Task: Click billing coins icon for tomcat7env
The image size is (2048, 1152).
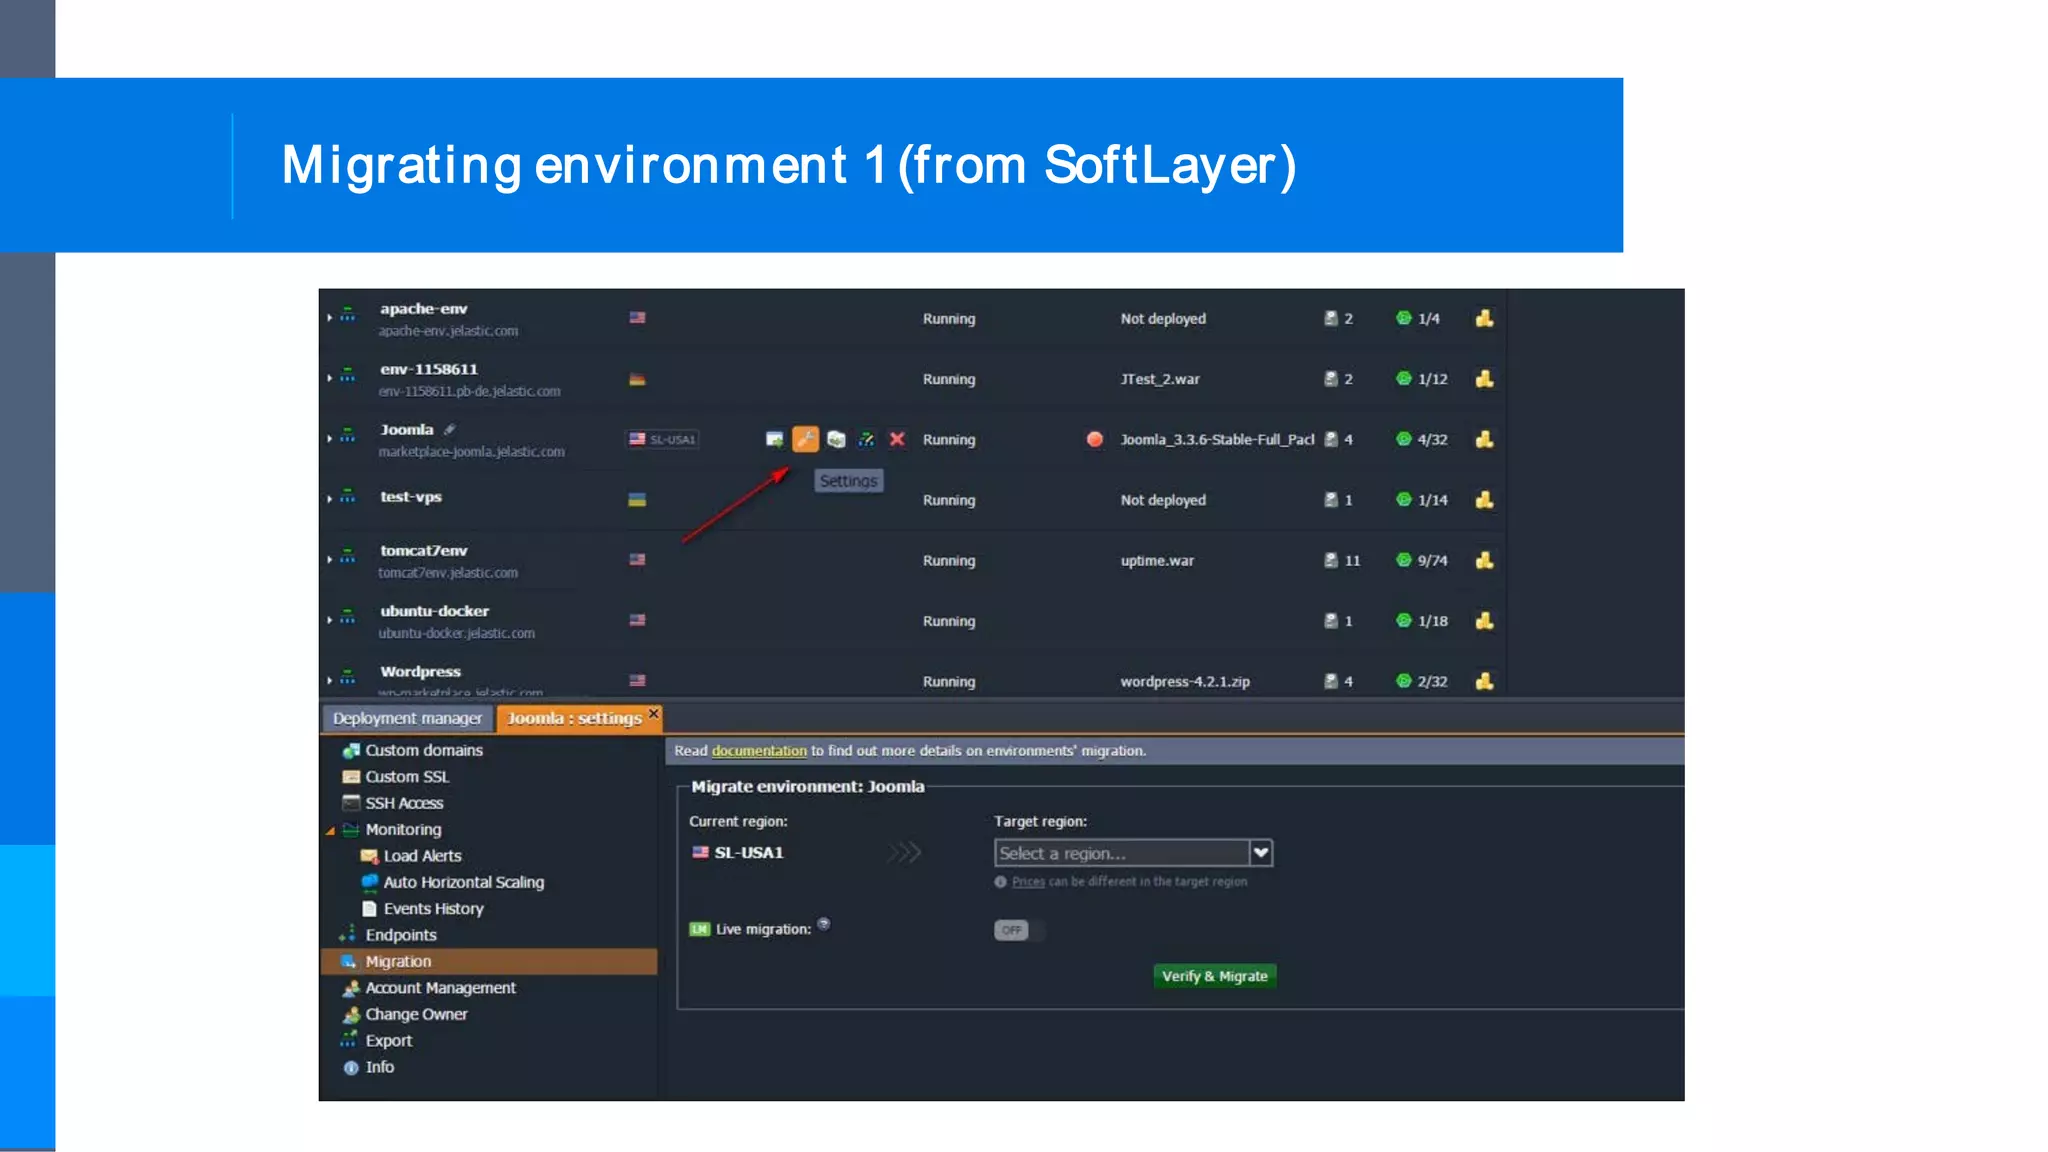Action: (x=1484, y=560)
